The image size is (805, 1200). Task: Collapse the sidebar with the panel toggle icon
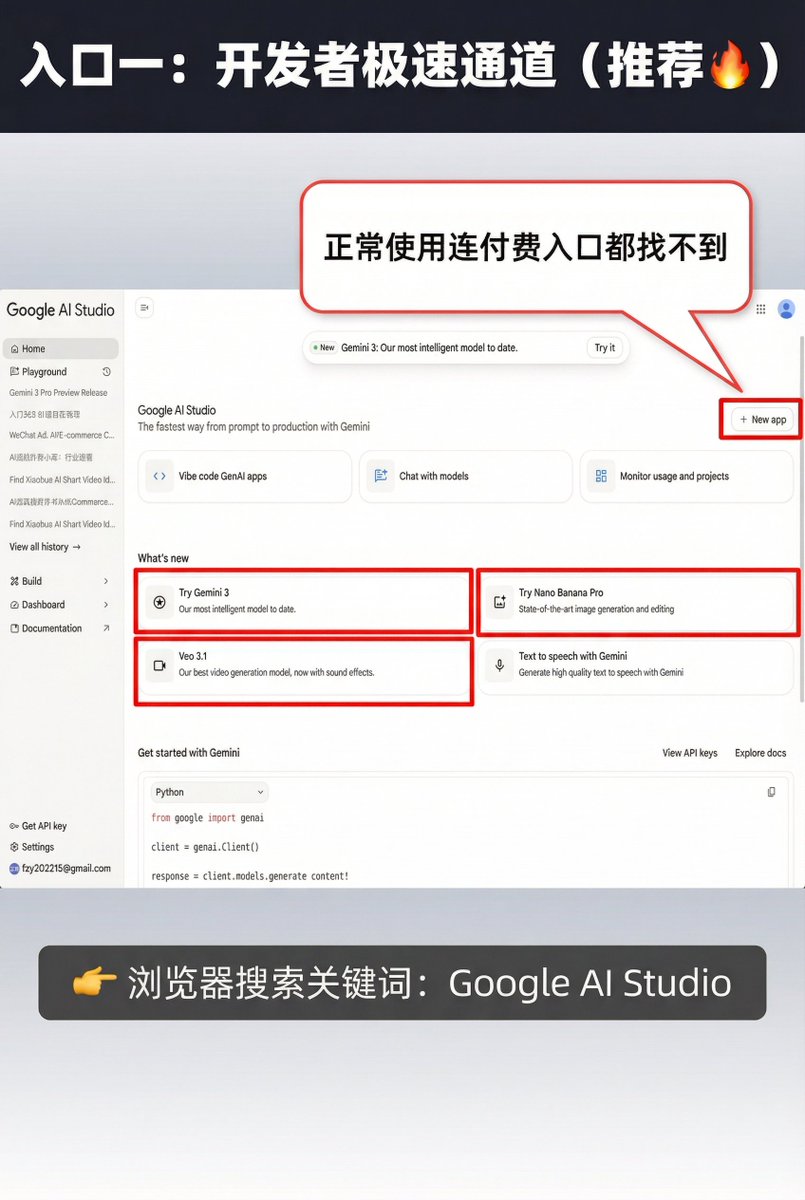coord(145,308)
